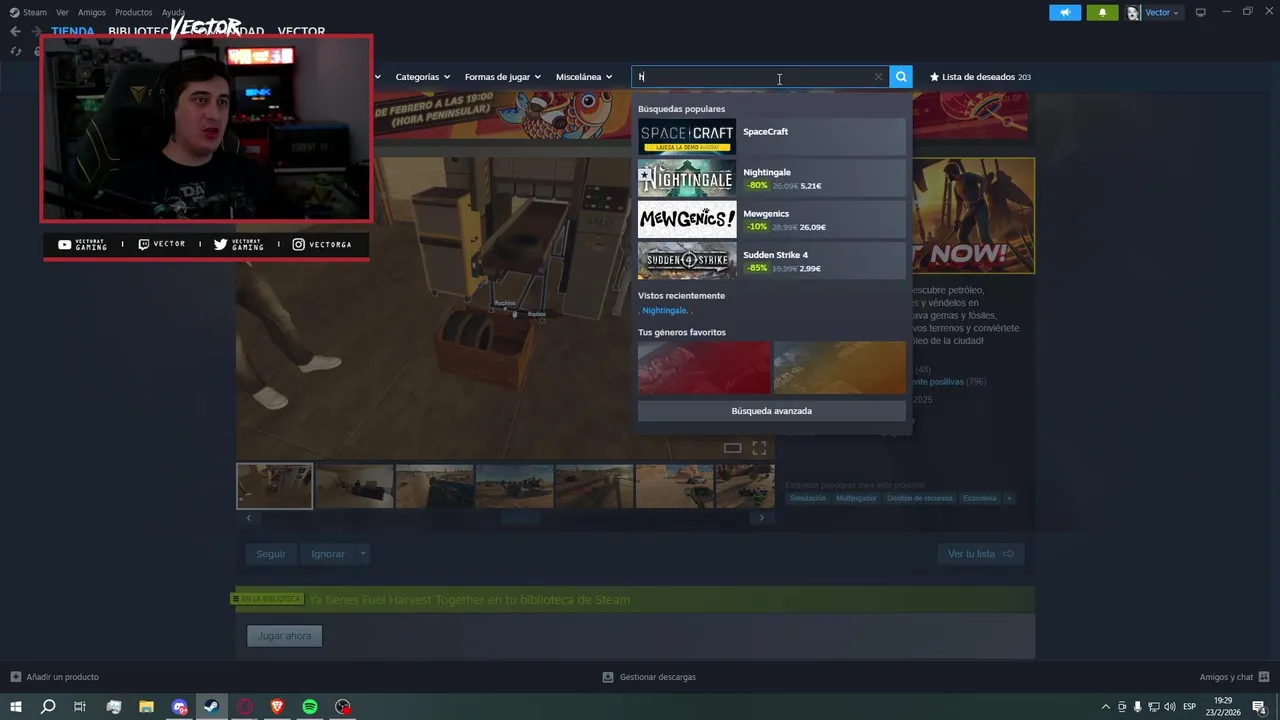This screenshot has height=720, width=1280.
Task: Select the fourth screenshot thumbnail
Action: click(514, 486)
